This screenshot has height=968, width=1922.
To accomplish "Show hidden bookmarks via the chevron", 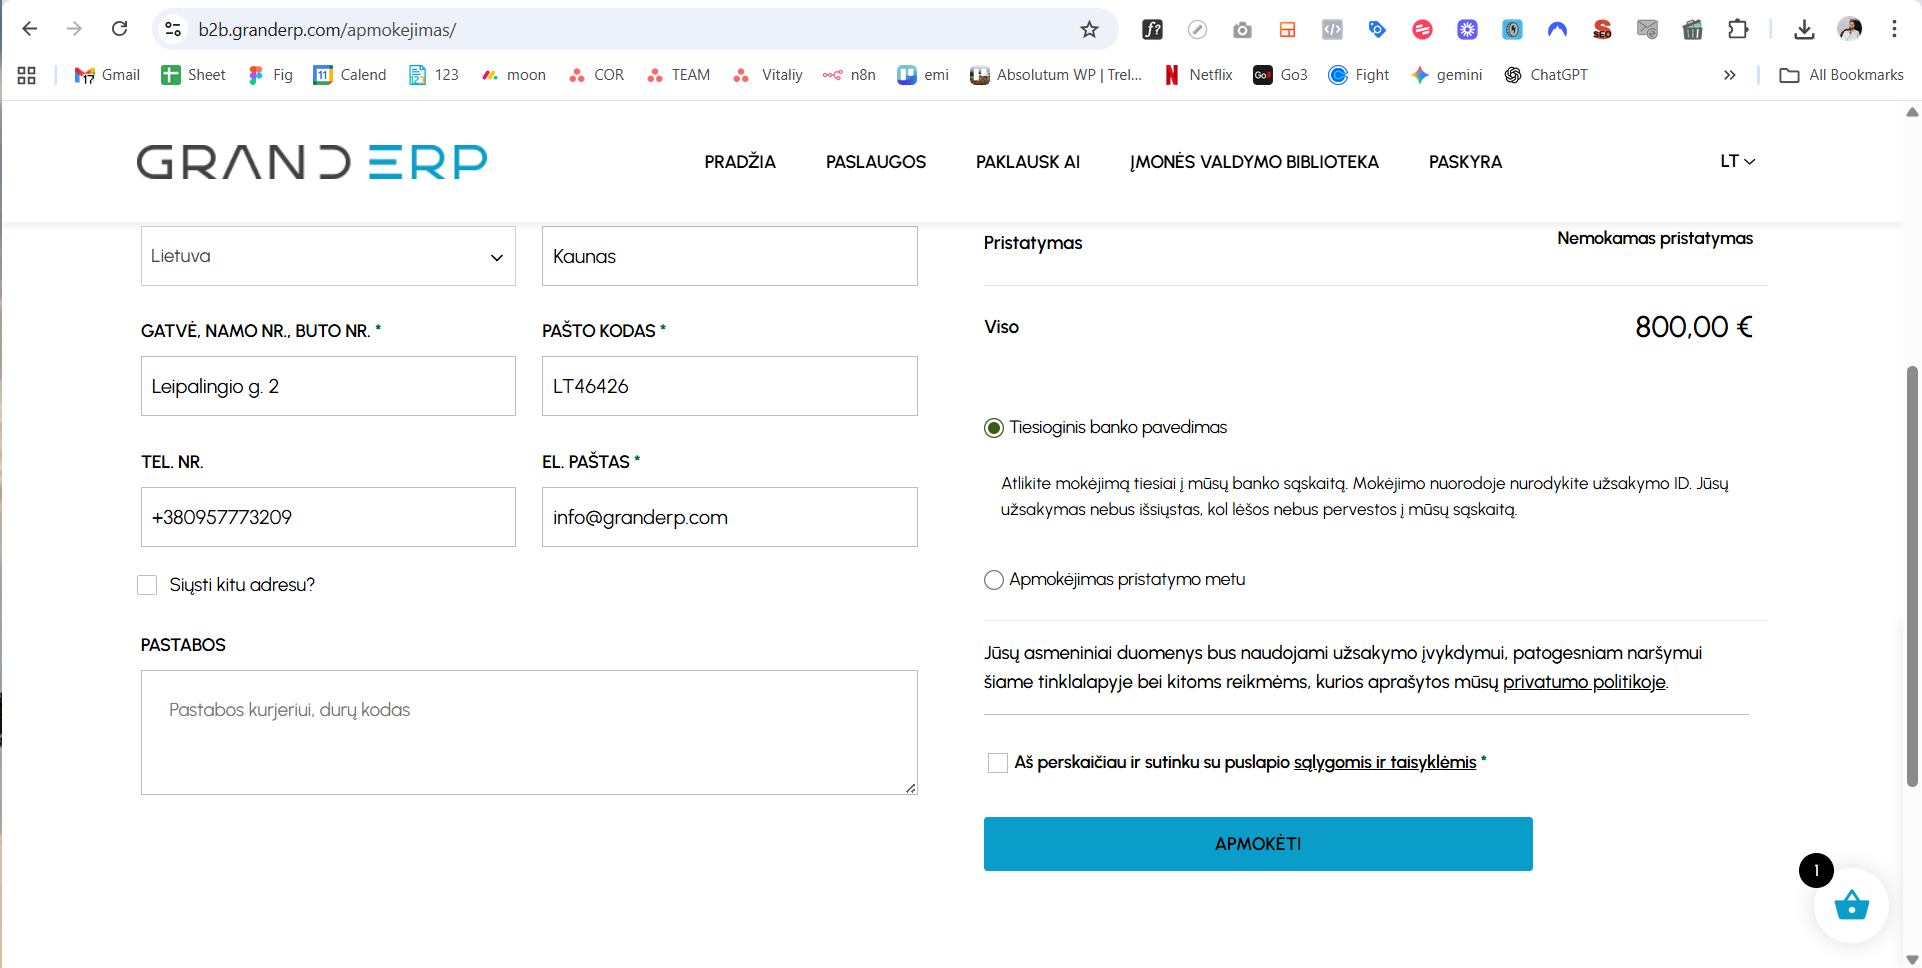I will pos(1729,75).
